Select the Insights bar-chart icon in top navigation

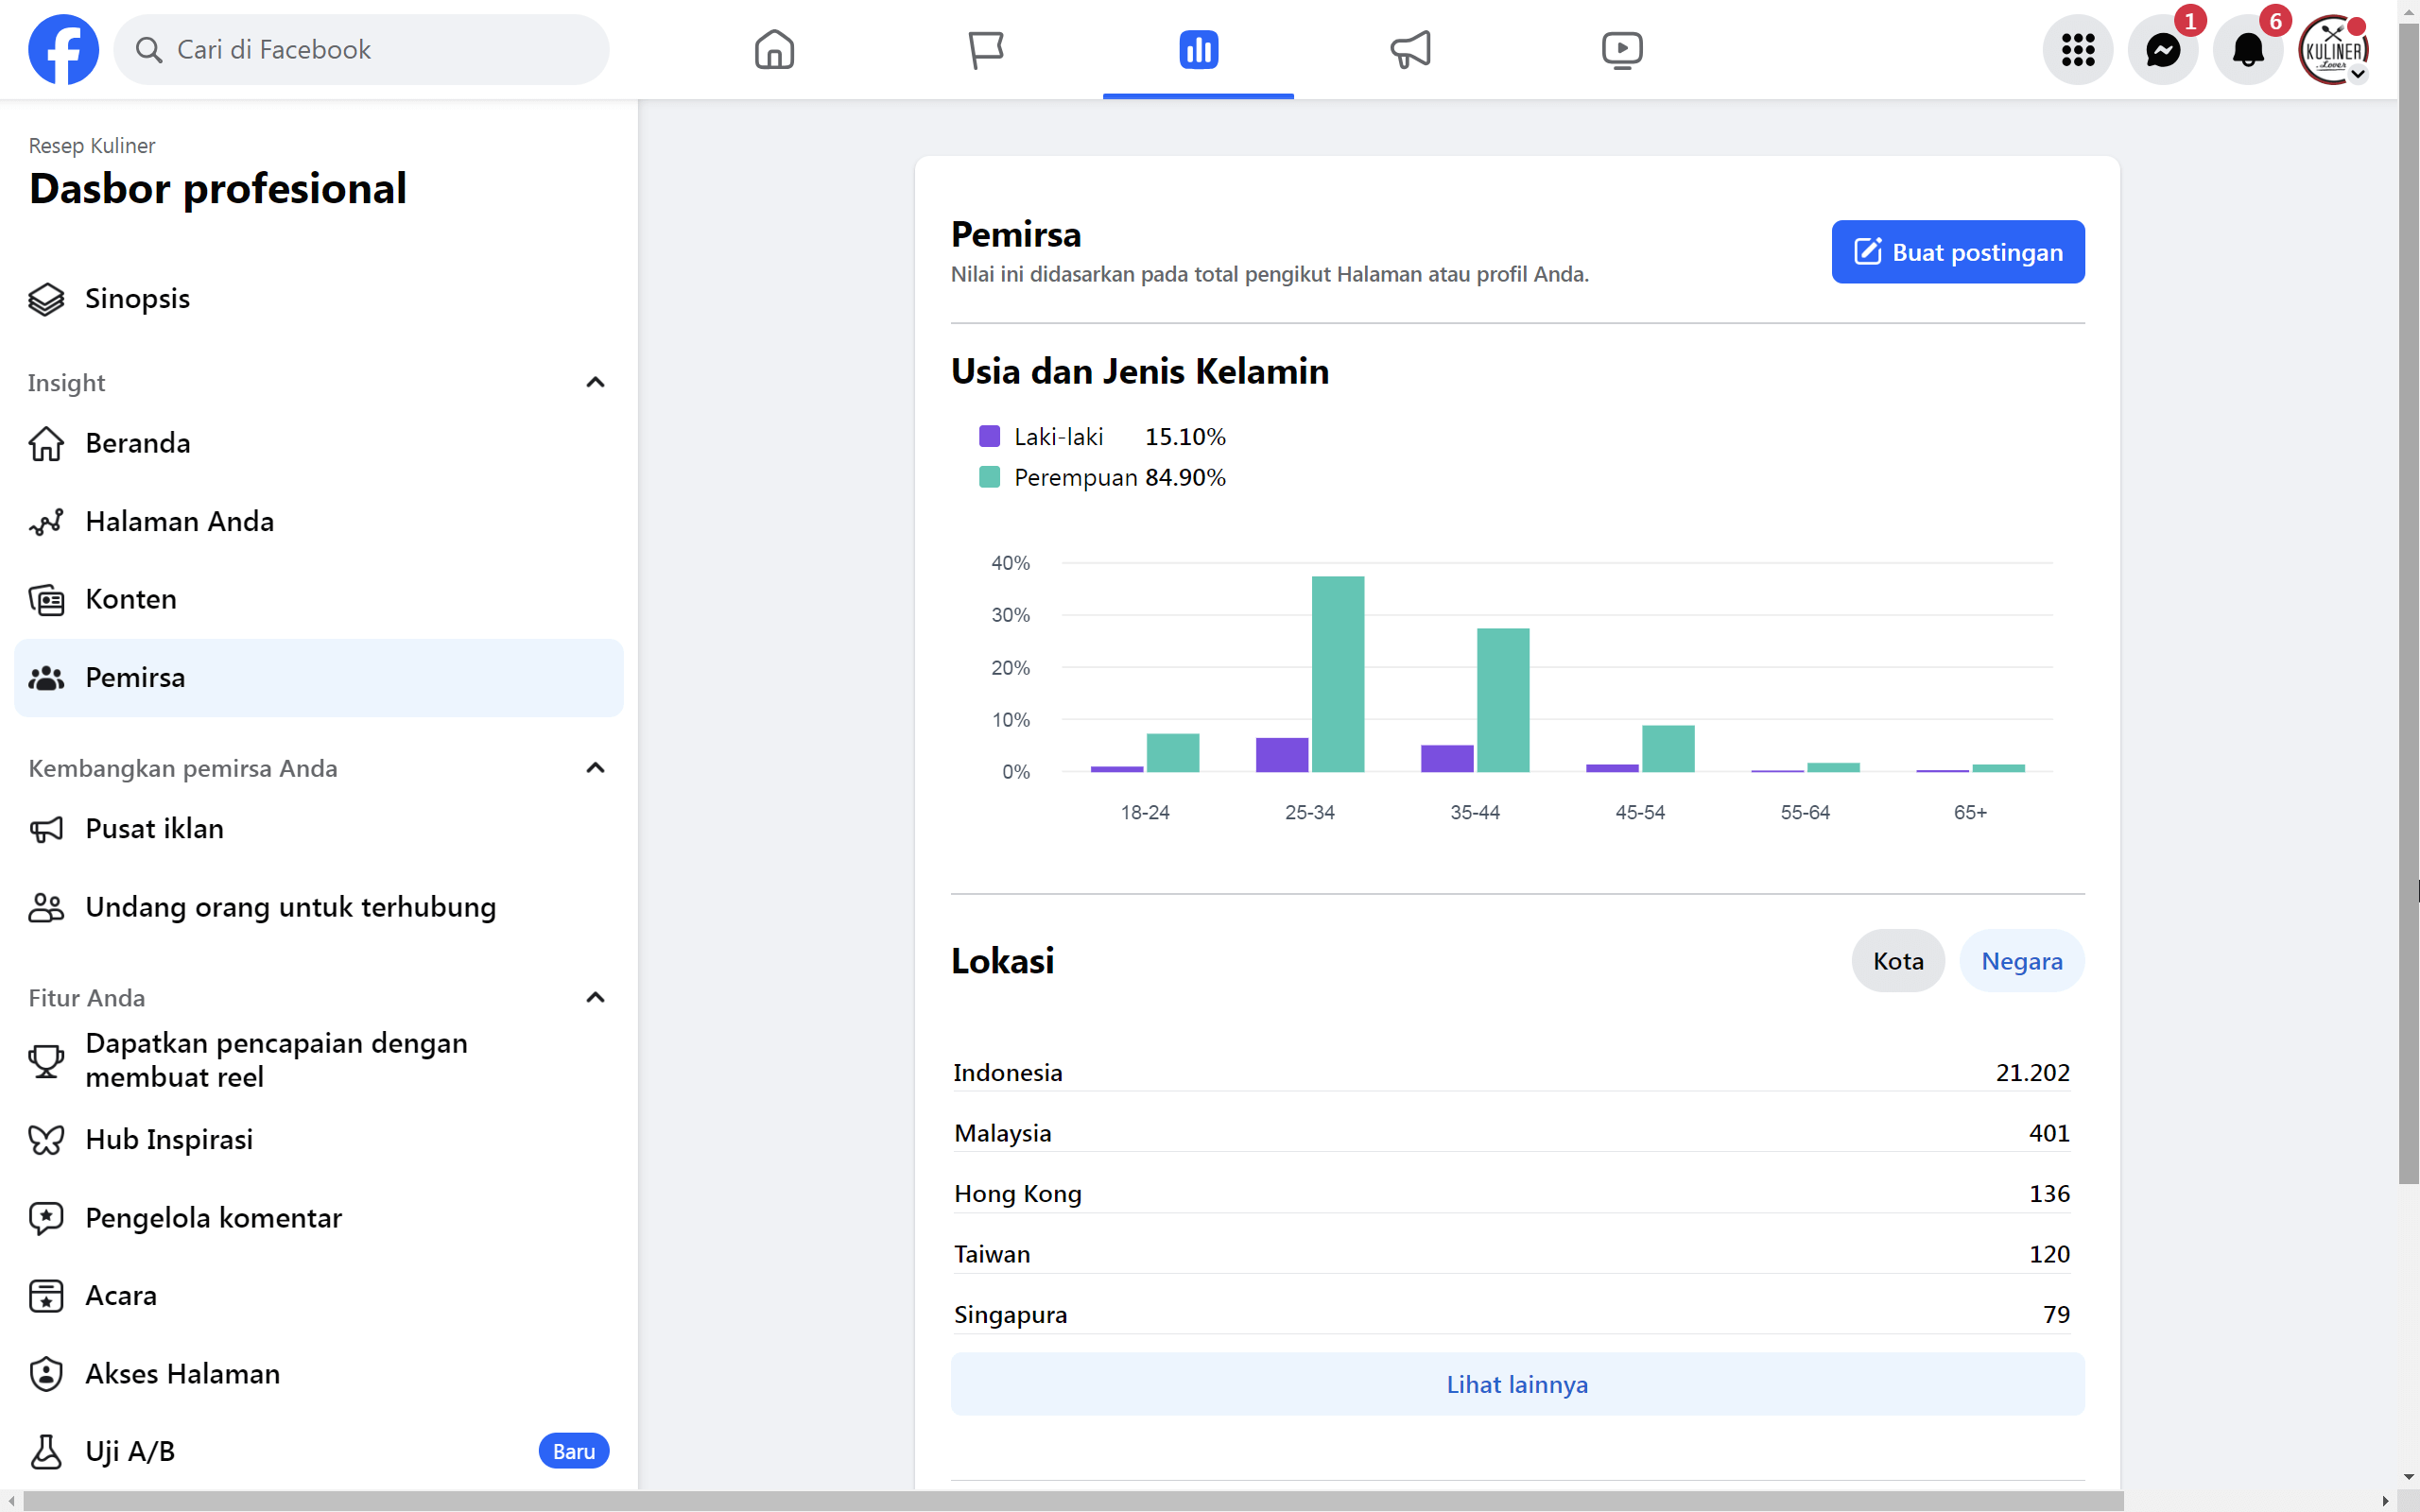tap(1197, 49)
